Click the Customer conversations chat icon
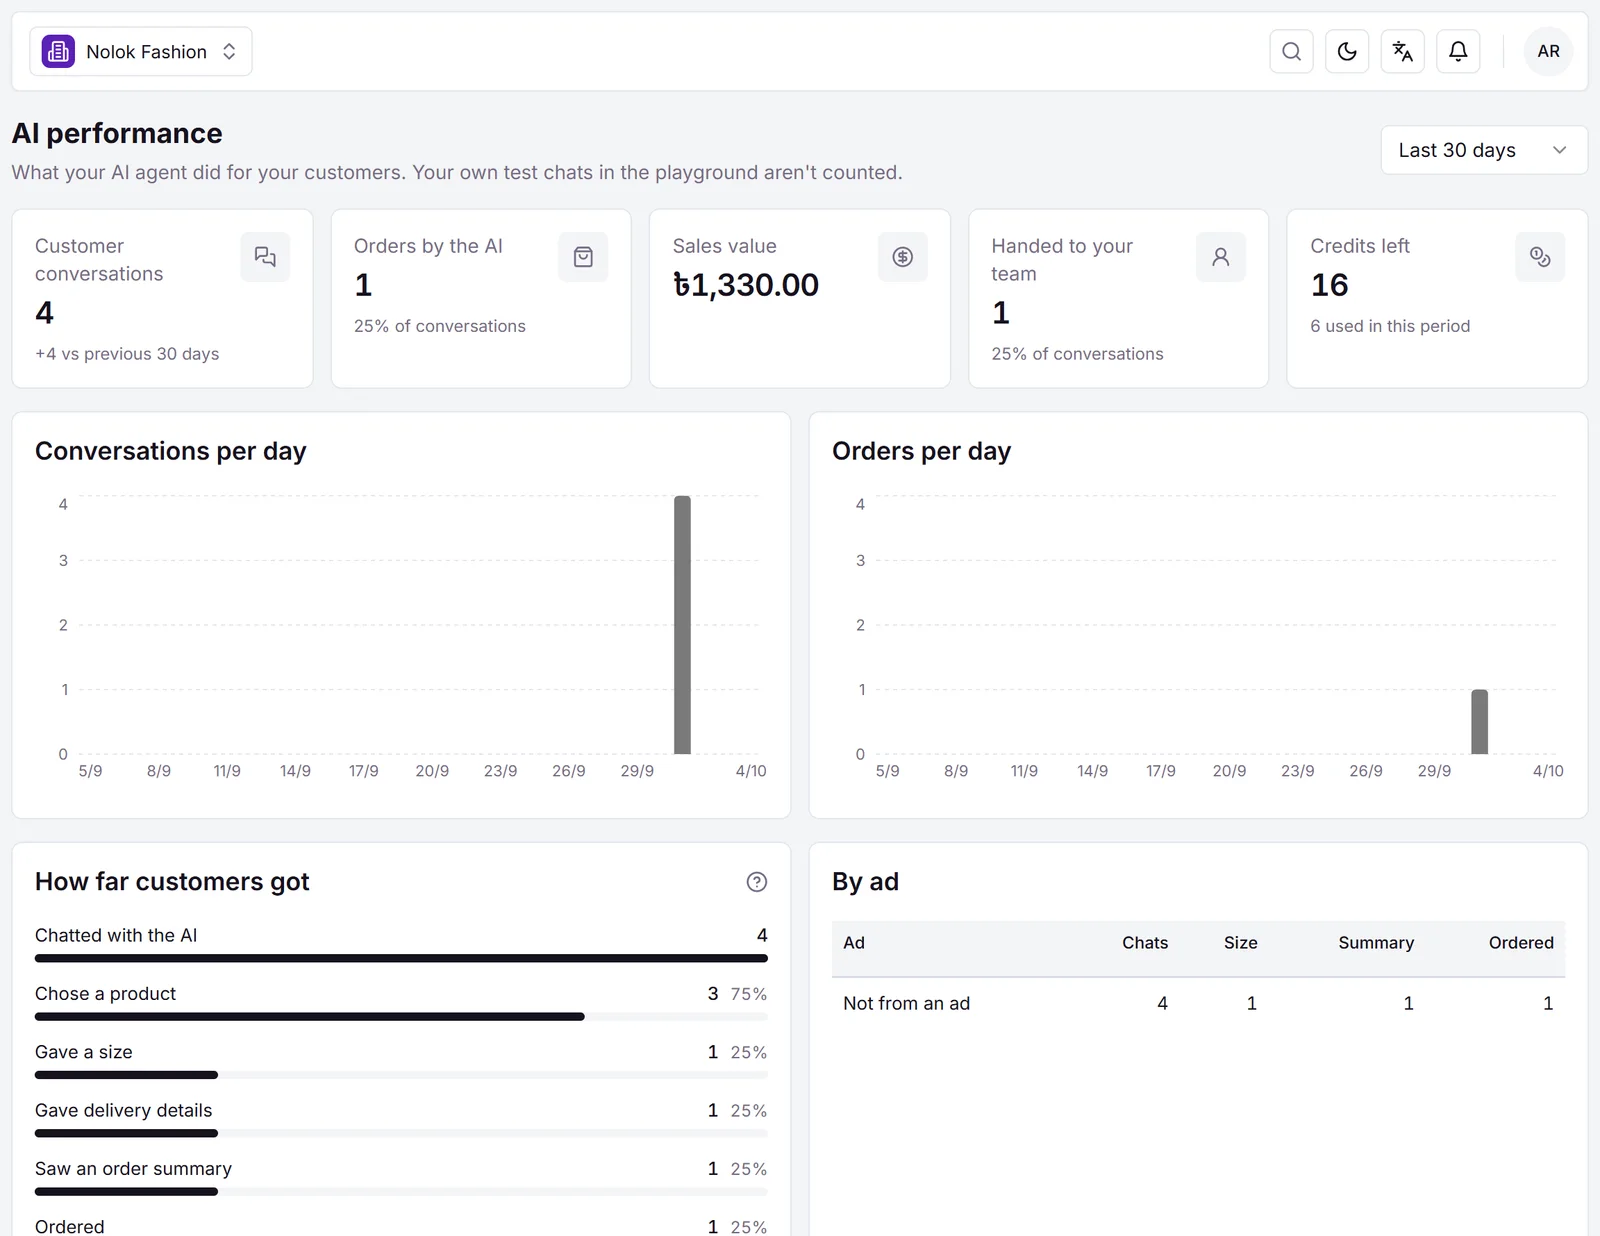The width and height of the screenshot is (1600, 1236). [x=265, y=257]
